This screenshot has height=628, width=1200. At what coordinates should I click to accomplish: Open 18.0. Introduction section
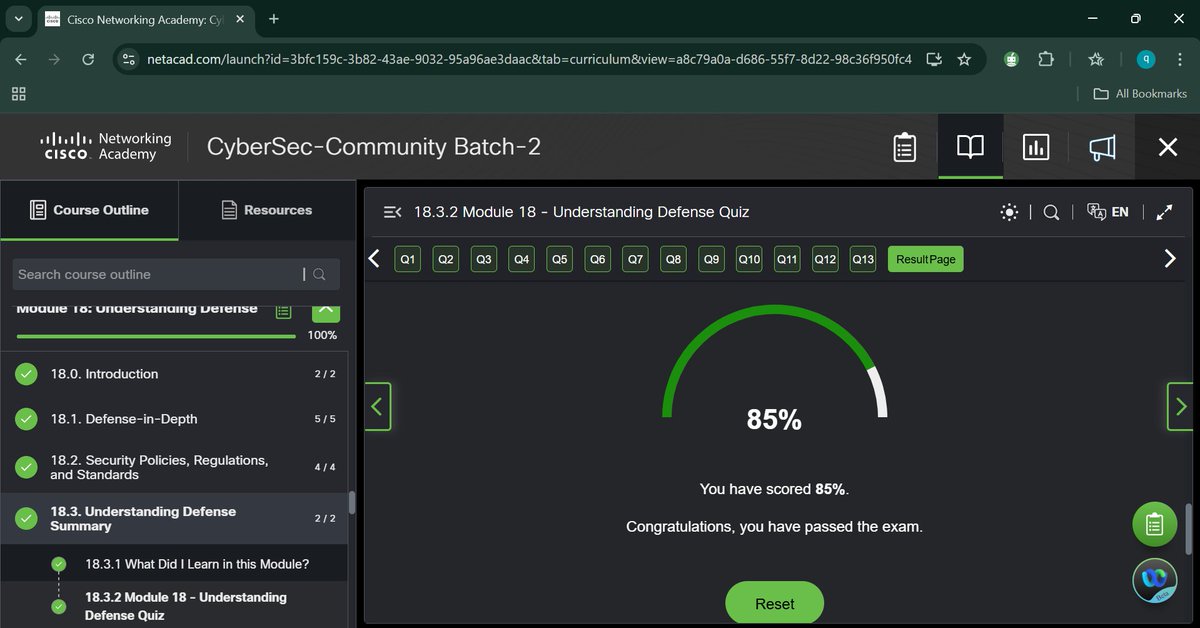tap(175, 374)
